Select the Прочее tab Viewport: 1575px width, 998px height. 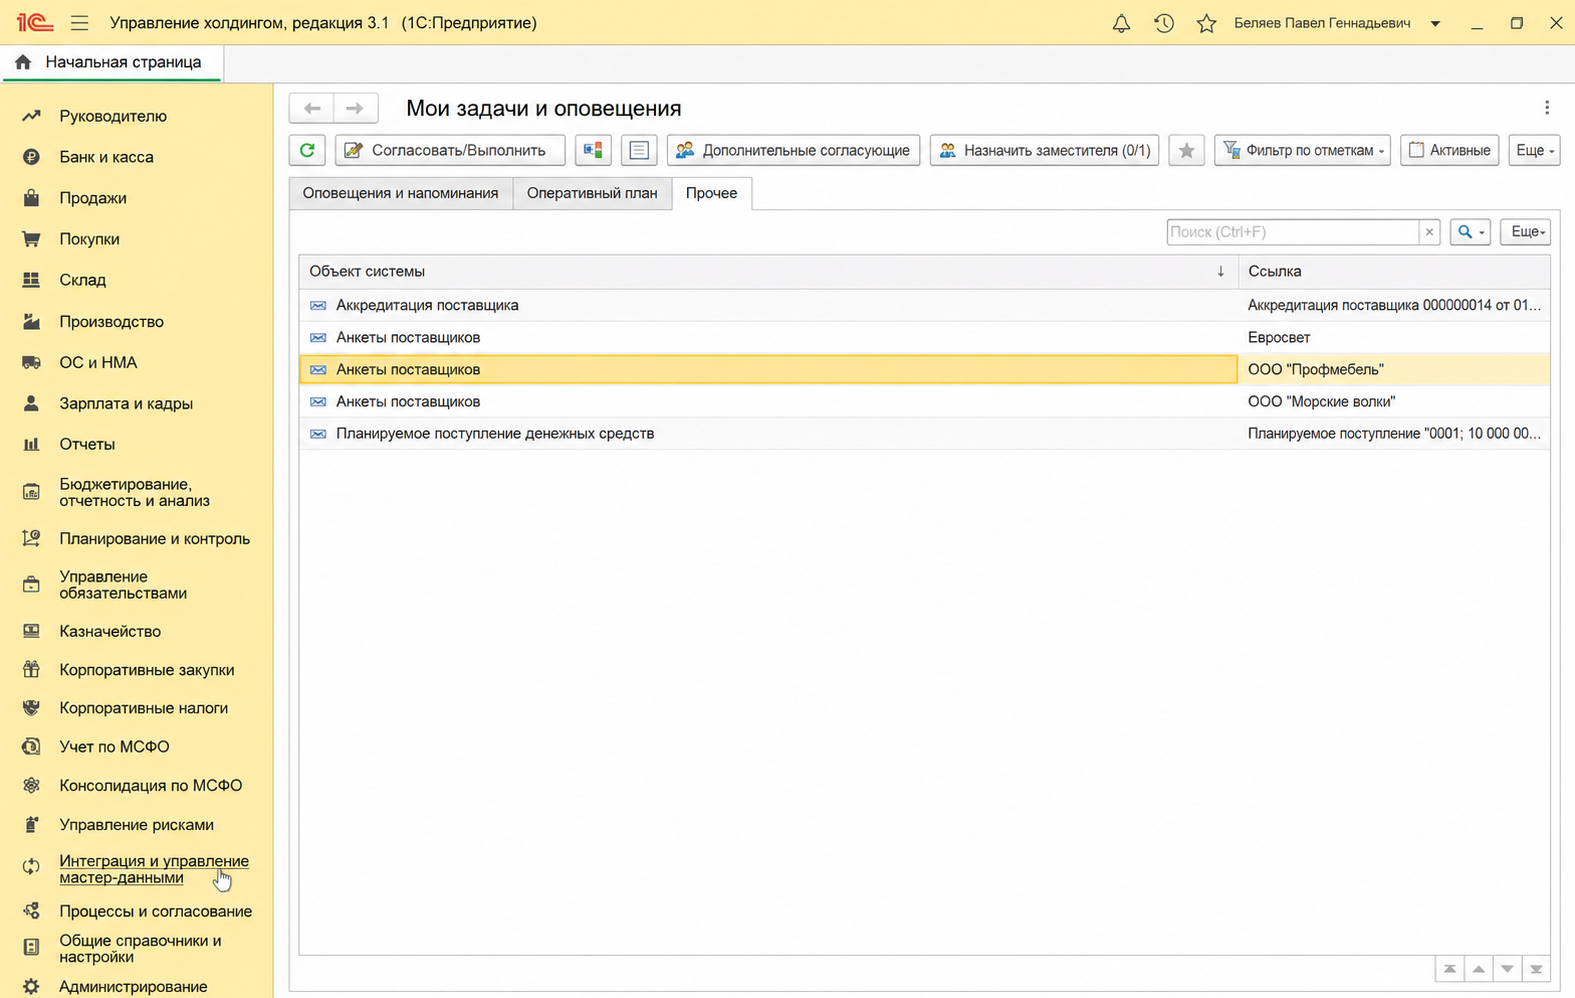pos(711,193)
